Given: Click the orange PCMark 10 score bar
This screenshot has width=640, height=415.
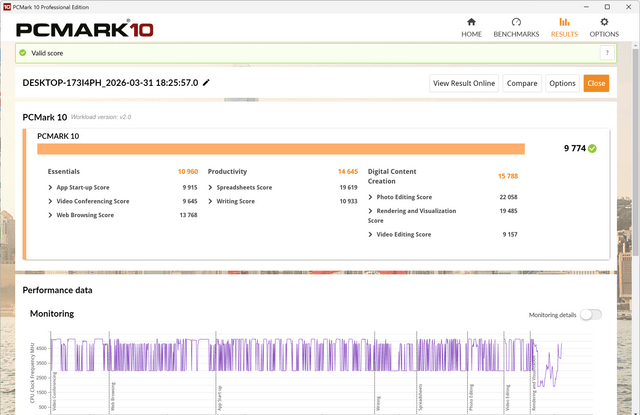Looking at the screenshot, I should pyautogui.click(x=281, y=149).
